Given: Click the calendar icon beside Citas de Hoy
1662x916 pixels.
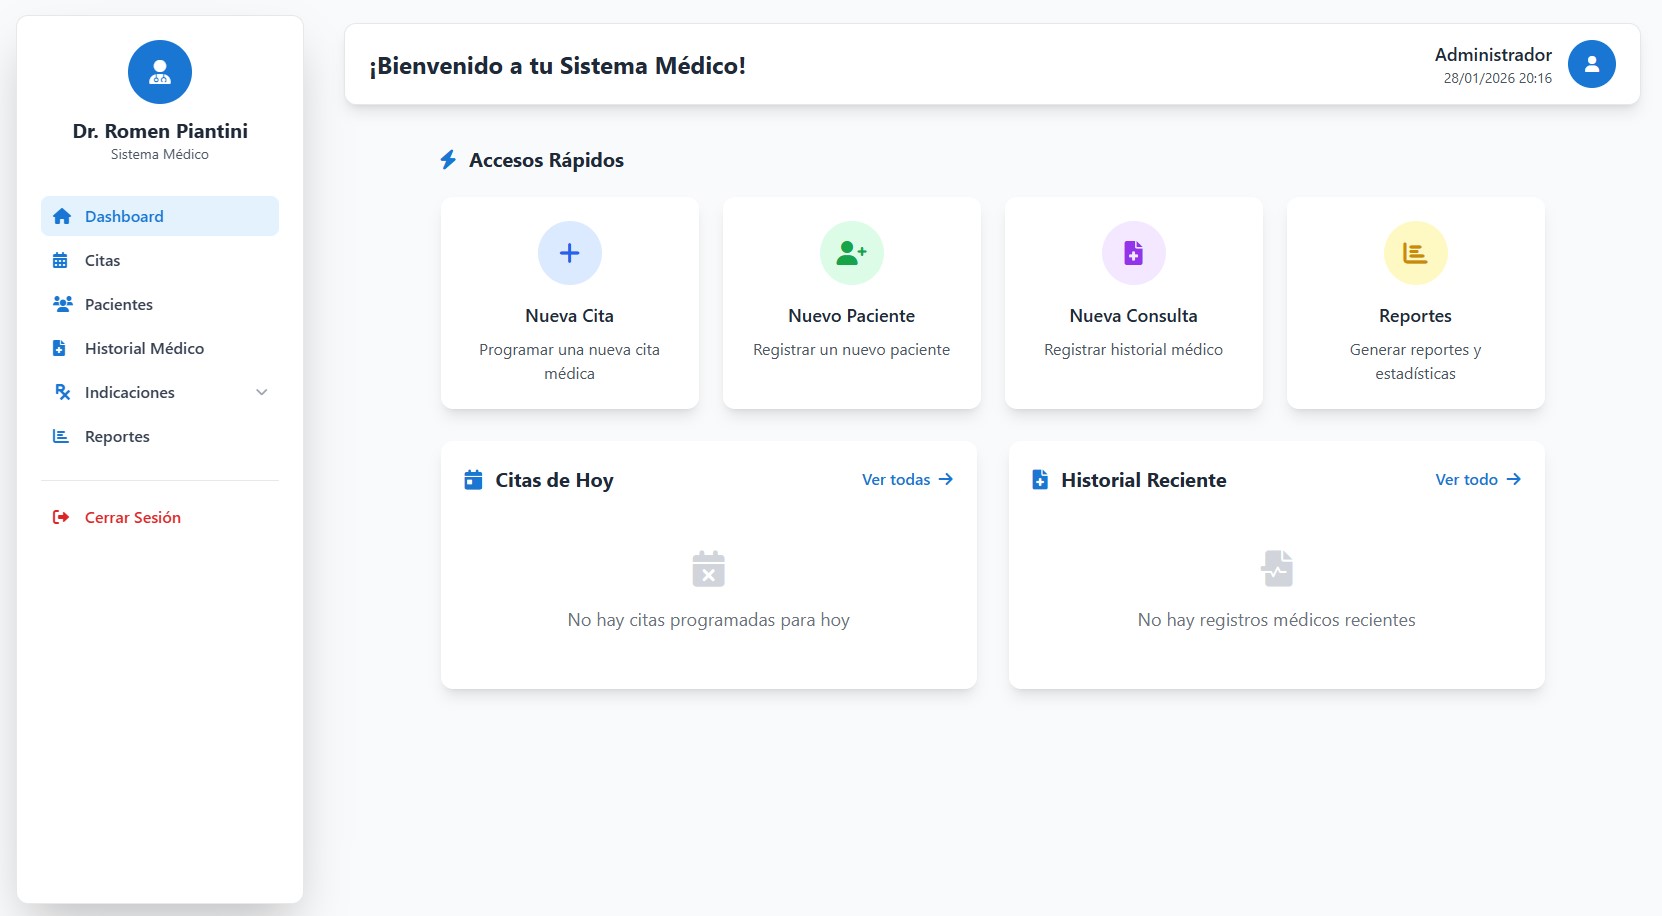Looking at the screenshot, I should click(474, 480).
